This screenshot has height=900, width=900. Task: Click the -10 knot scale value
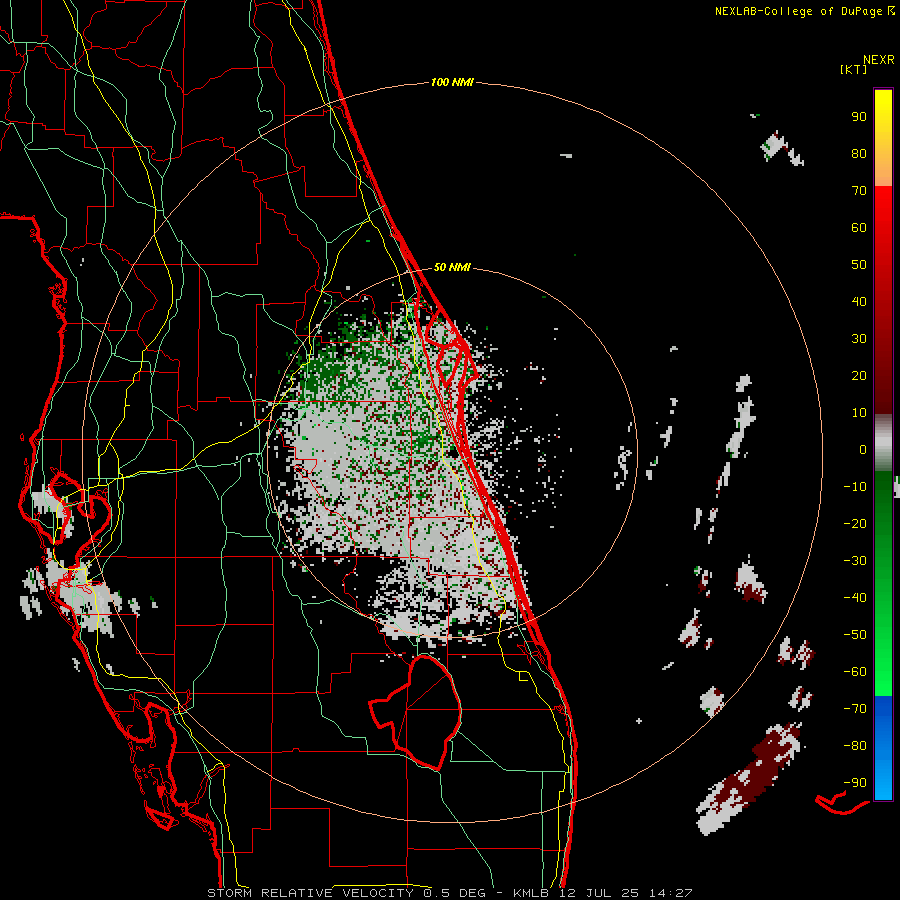pyautogui.click(x=855, y=487)
